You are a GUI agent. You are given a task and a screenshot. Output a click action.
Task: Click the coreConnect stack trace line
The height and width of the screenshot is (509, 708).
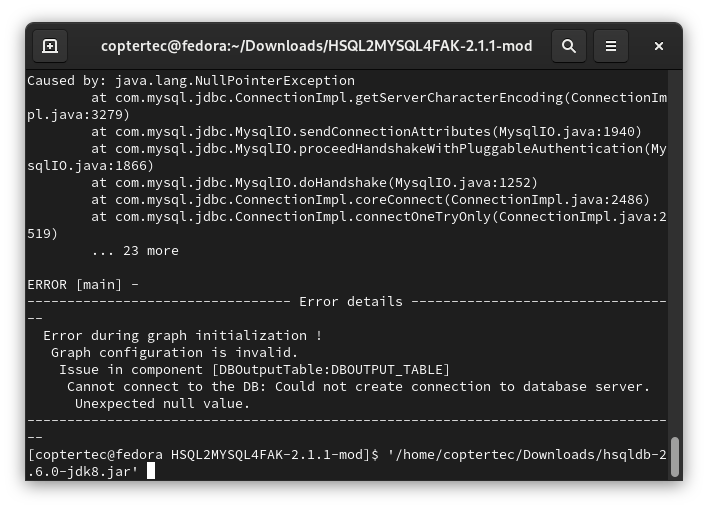pos(370,200)
